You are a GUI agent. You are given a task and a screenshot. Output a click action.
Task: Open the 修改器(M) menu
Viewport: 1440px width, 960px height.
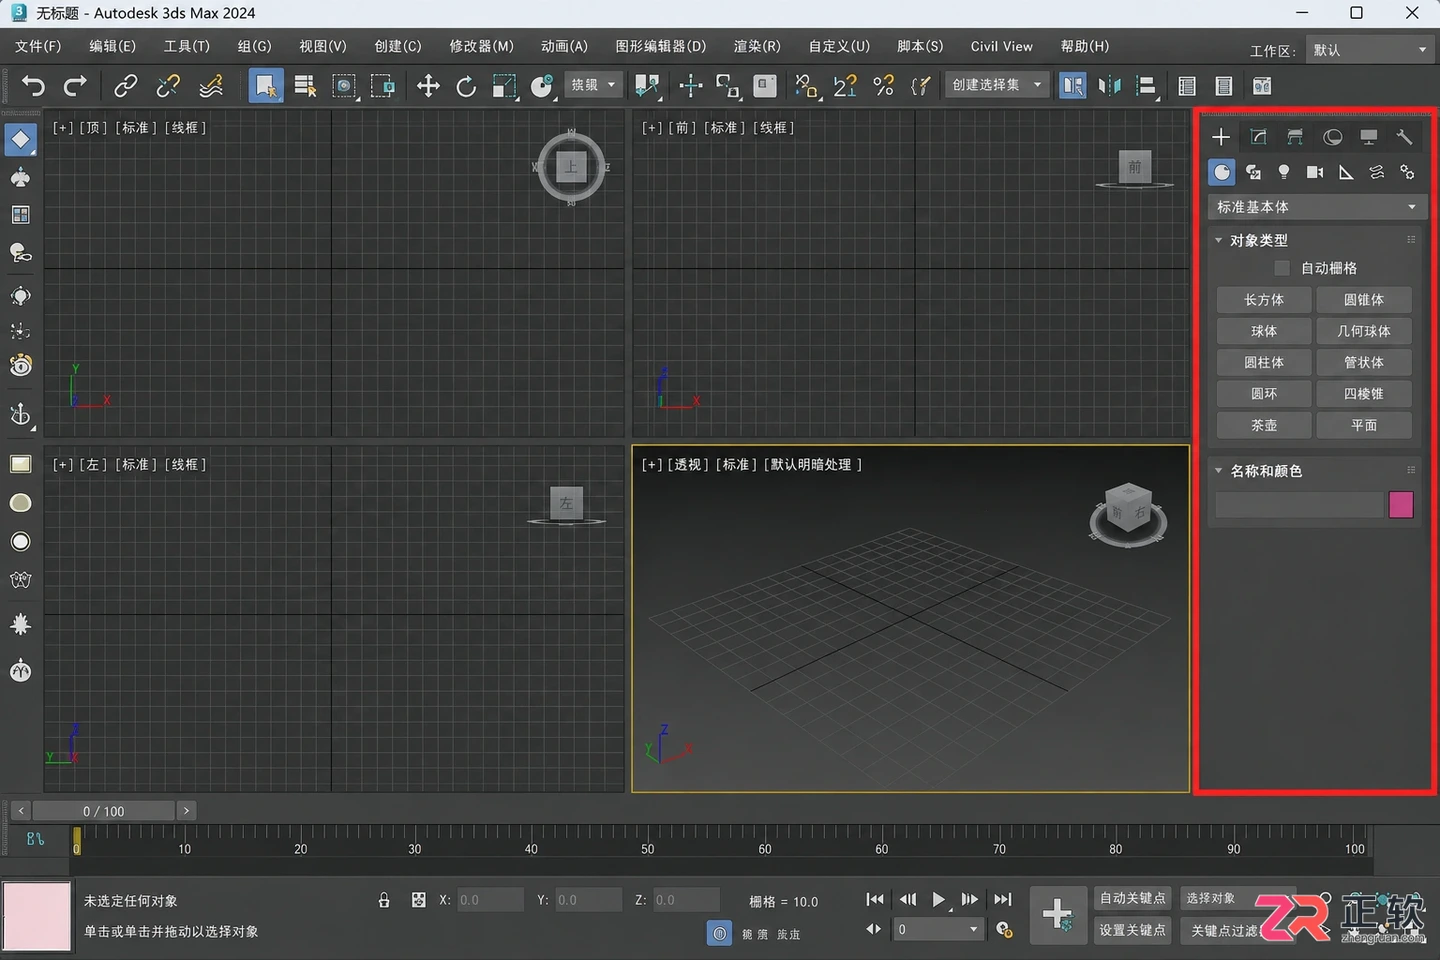tap(481, 46)
